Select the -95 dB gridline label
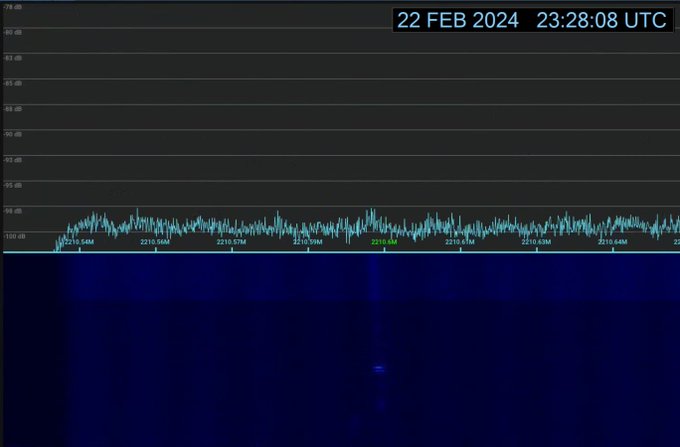 tap(13, 185)
